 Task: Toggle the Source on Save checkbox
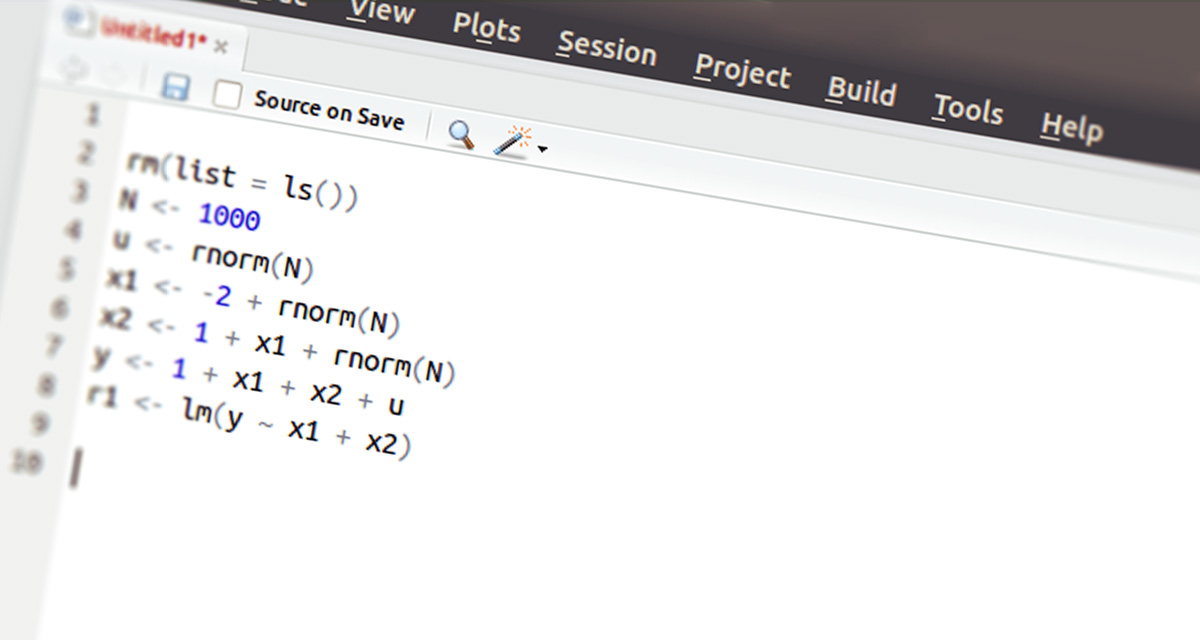228,95
